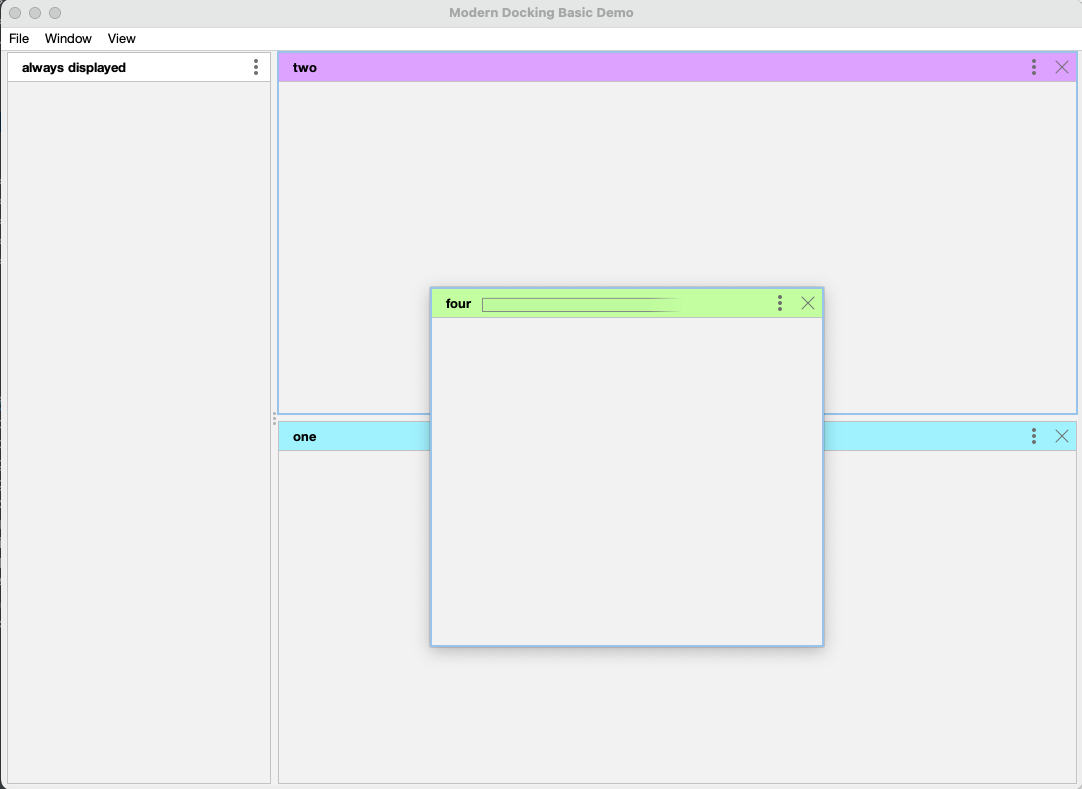Image resolution: width=1082 pixels, height=789 pixels.
Task: Select the "four" panel title bar
Action: click(x=457, y=303)
